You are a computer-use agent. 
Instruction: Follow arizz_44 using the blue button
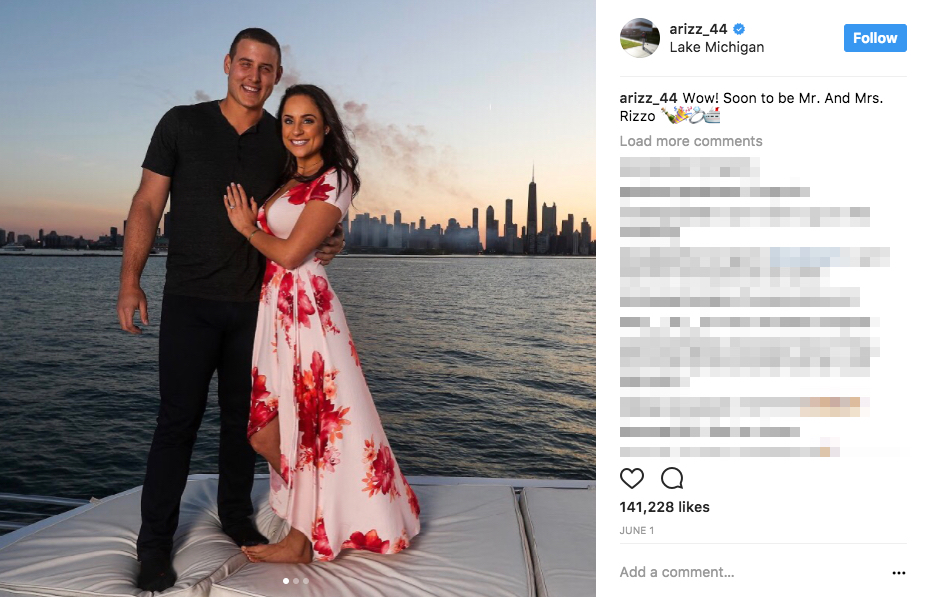(x=875, y=38)
